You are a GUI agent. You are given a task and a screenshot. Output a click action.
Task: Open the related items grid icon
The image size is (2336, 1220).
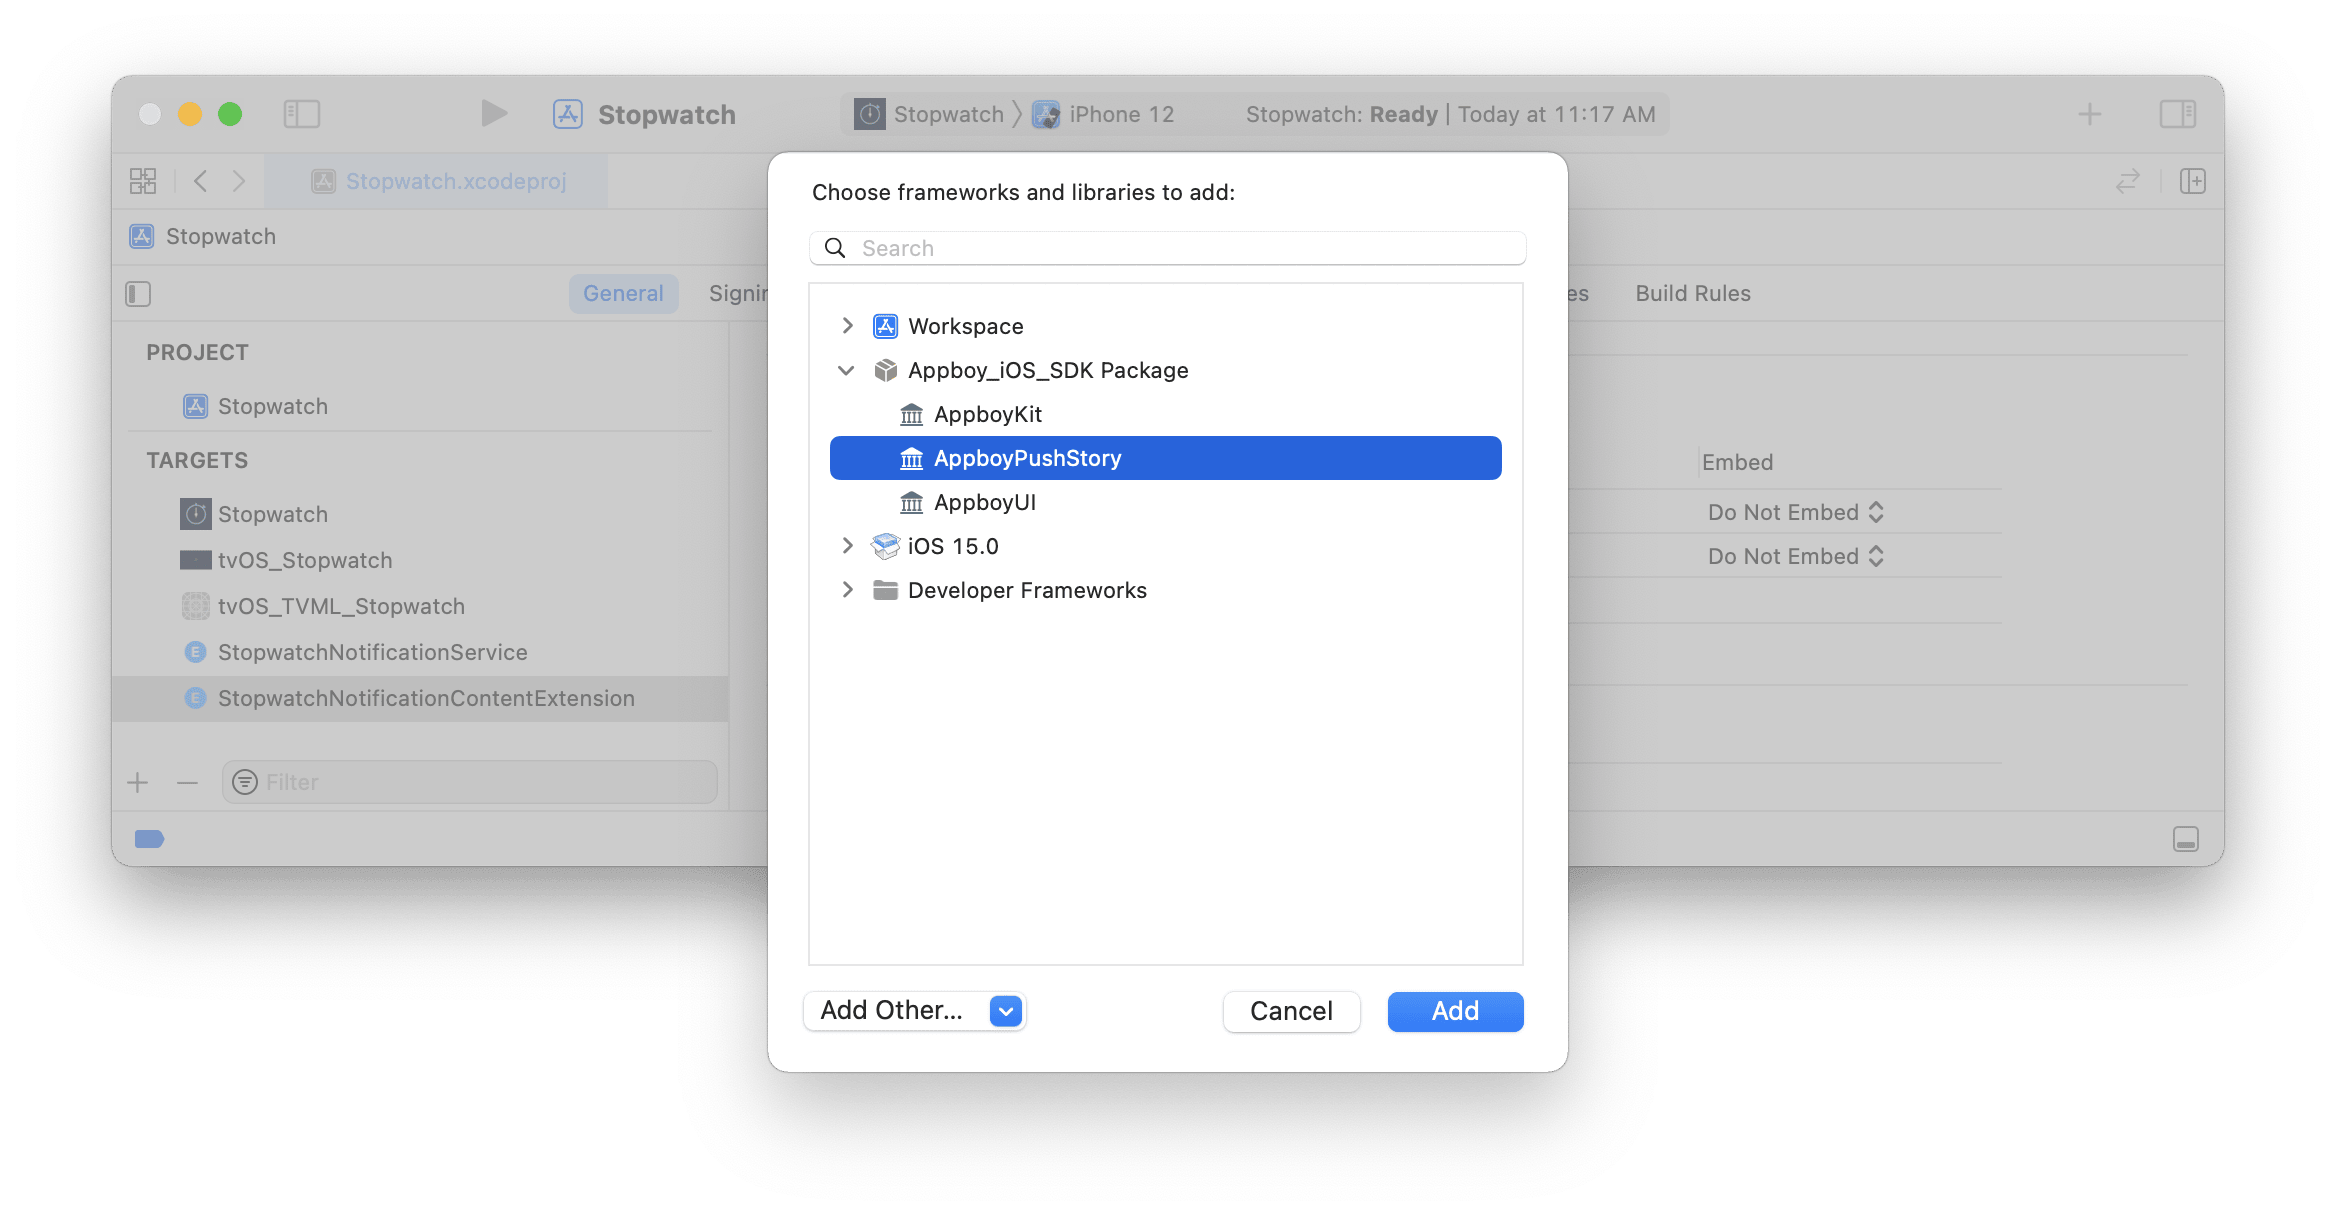pos(143,181)
